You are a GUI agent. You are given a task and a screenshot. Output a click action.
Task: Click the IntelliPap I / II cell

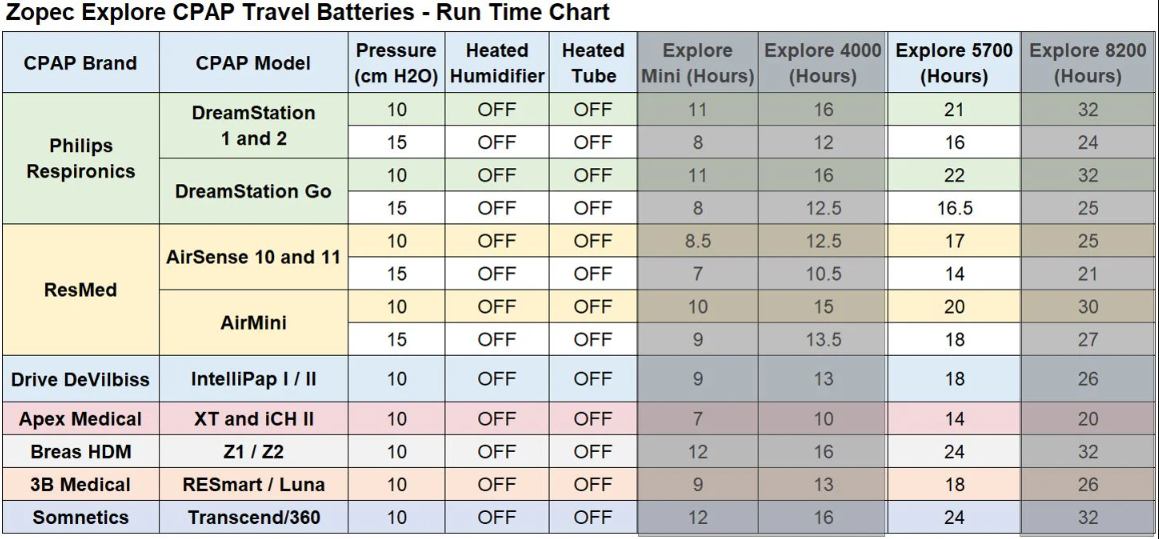(x=253, y=379)
